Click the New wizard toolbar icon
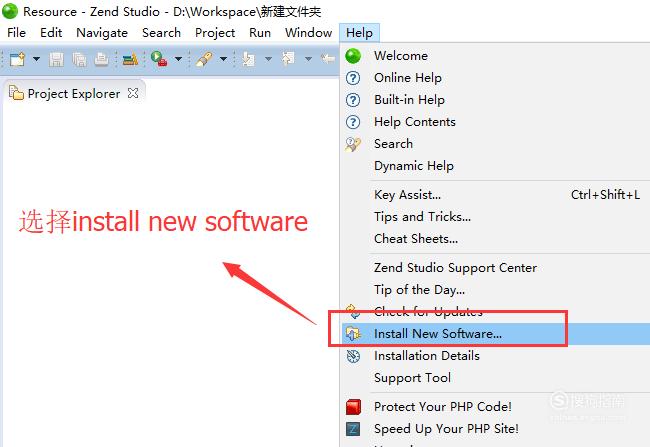 [18, 59]
